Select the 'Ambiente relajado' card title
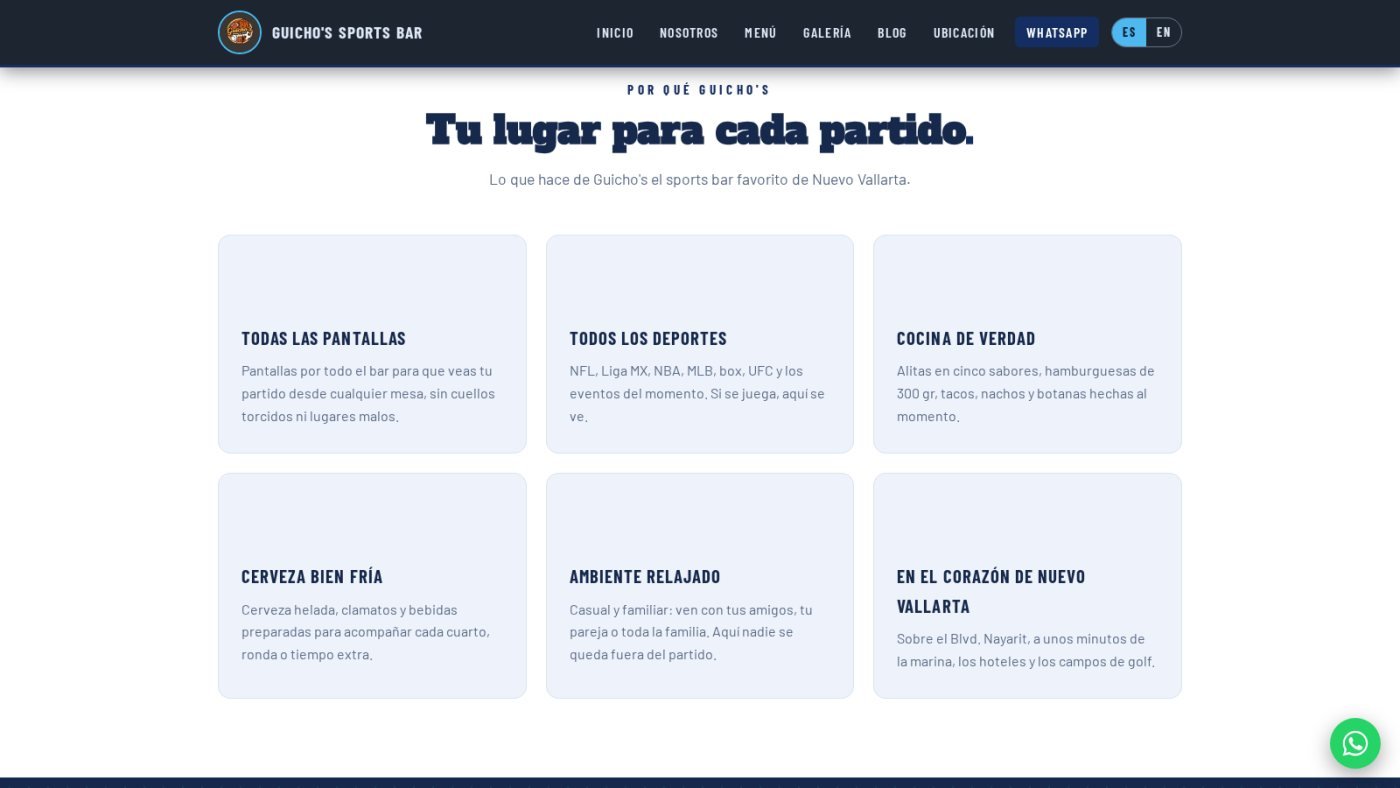The image size is (1400, 788). click(x=645, y=576)
